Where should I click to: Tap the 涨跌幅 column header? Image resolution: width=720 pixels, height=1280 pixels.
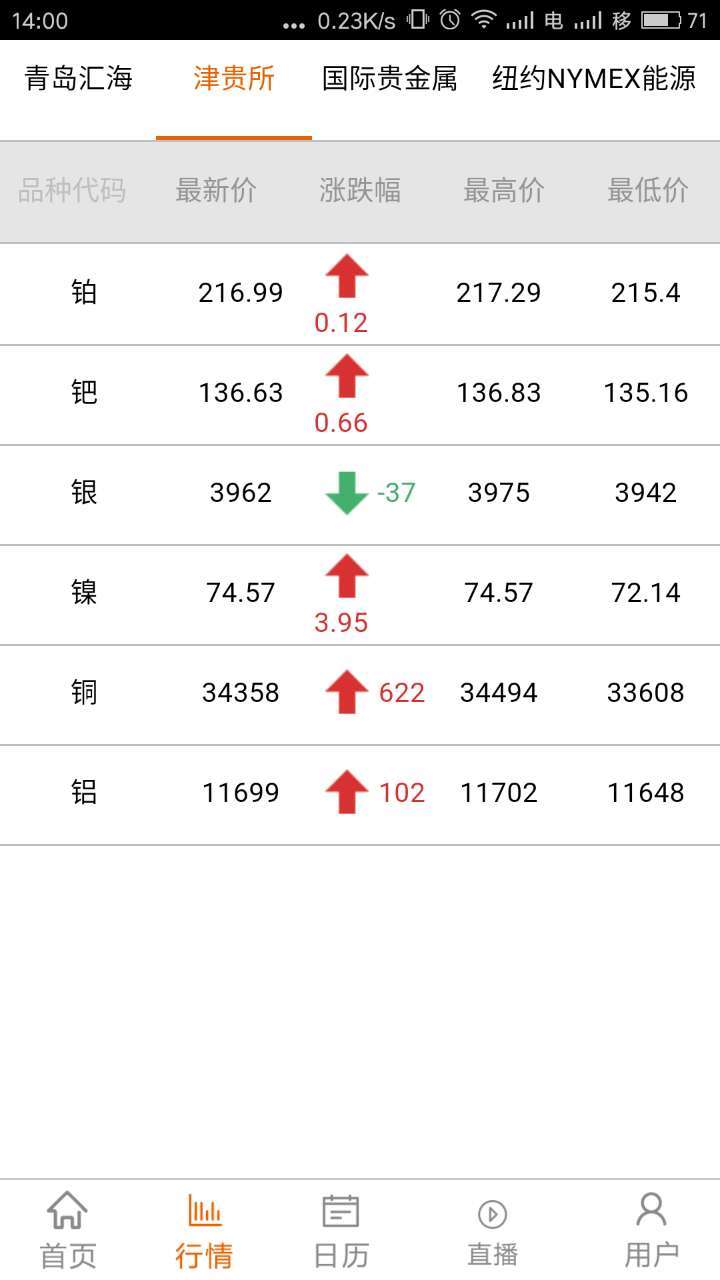pyautogui.click(x=360, y=191)
